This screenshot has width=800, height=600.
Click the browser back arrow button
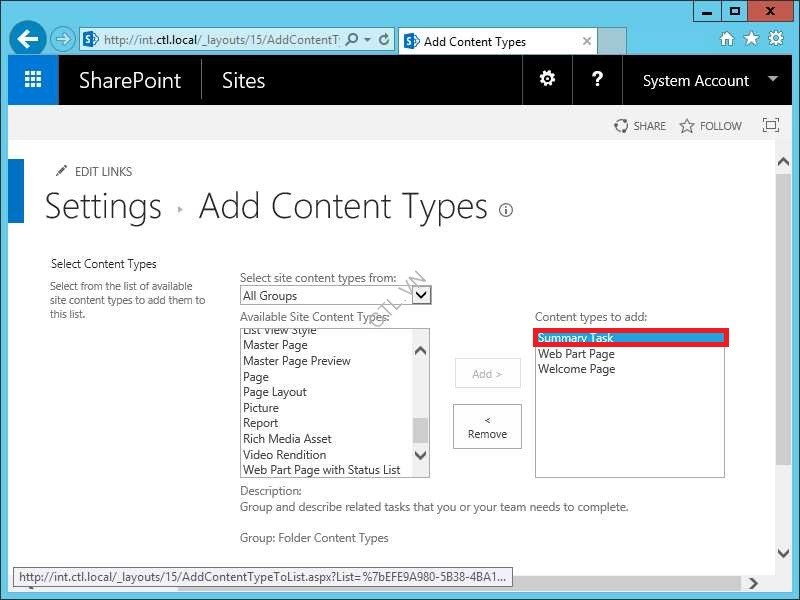pos(28,40)
